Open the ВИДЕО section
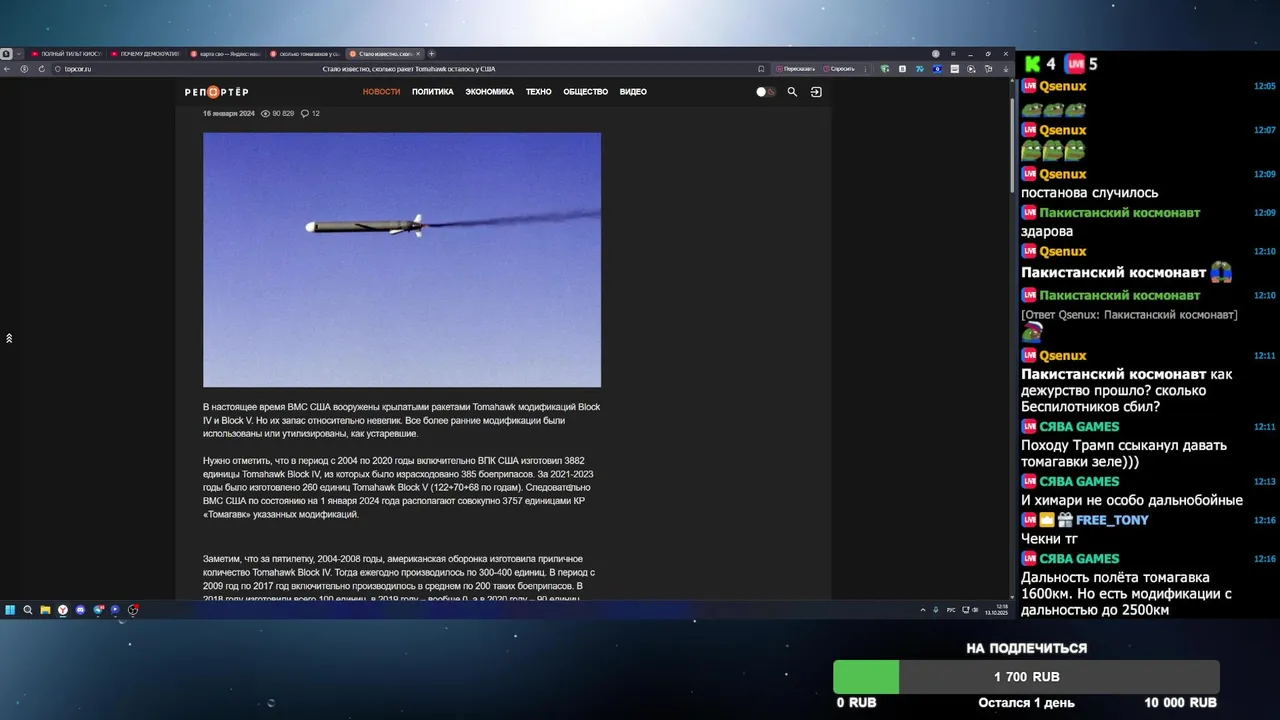1280x720 pixels. pyautogui.click(x=633, y=92)
